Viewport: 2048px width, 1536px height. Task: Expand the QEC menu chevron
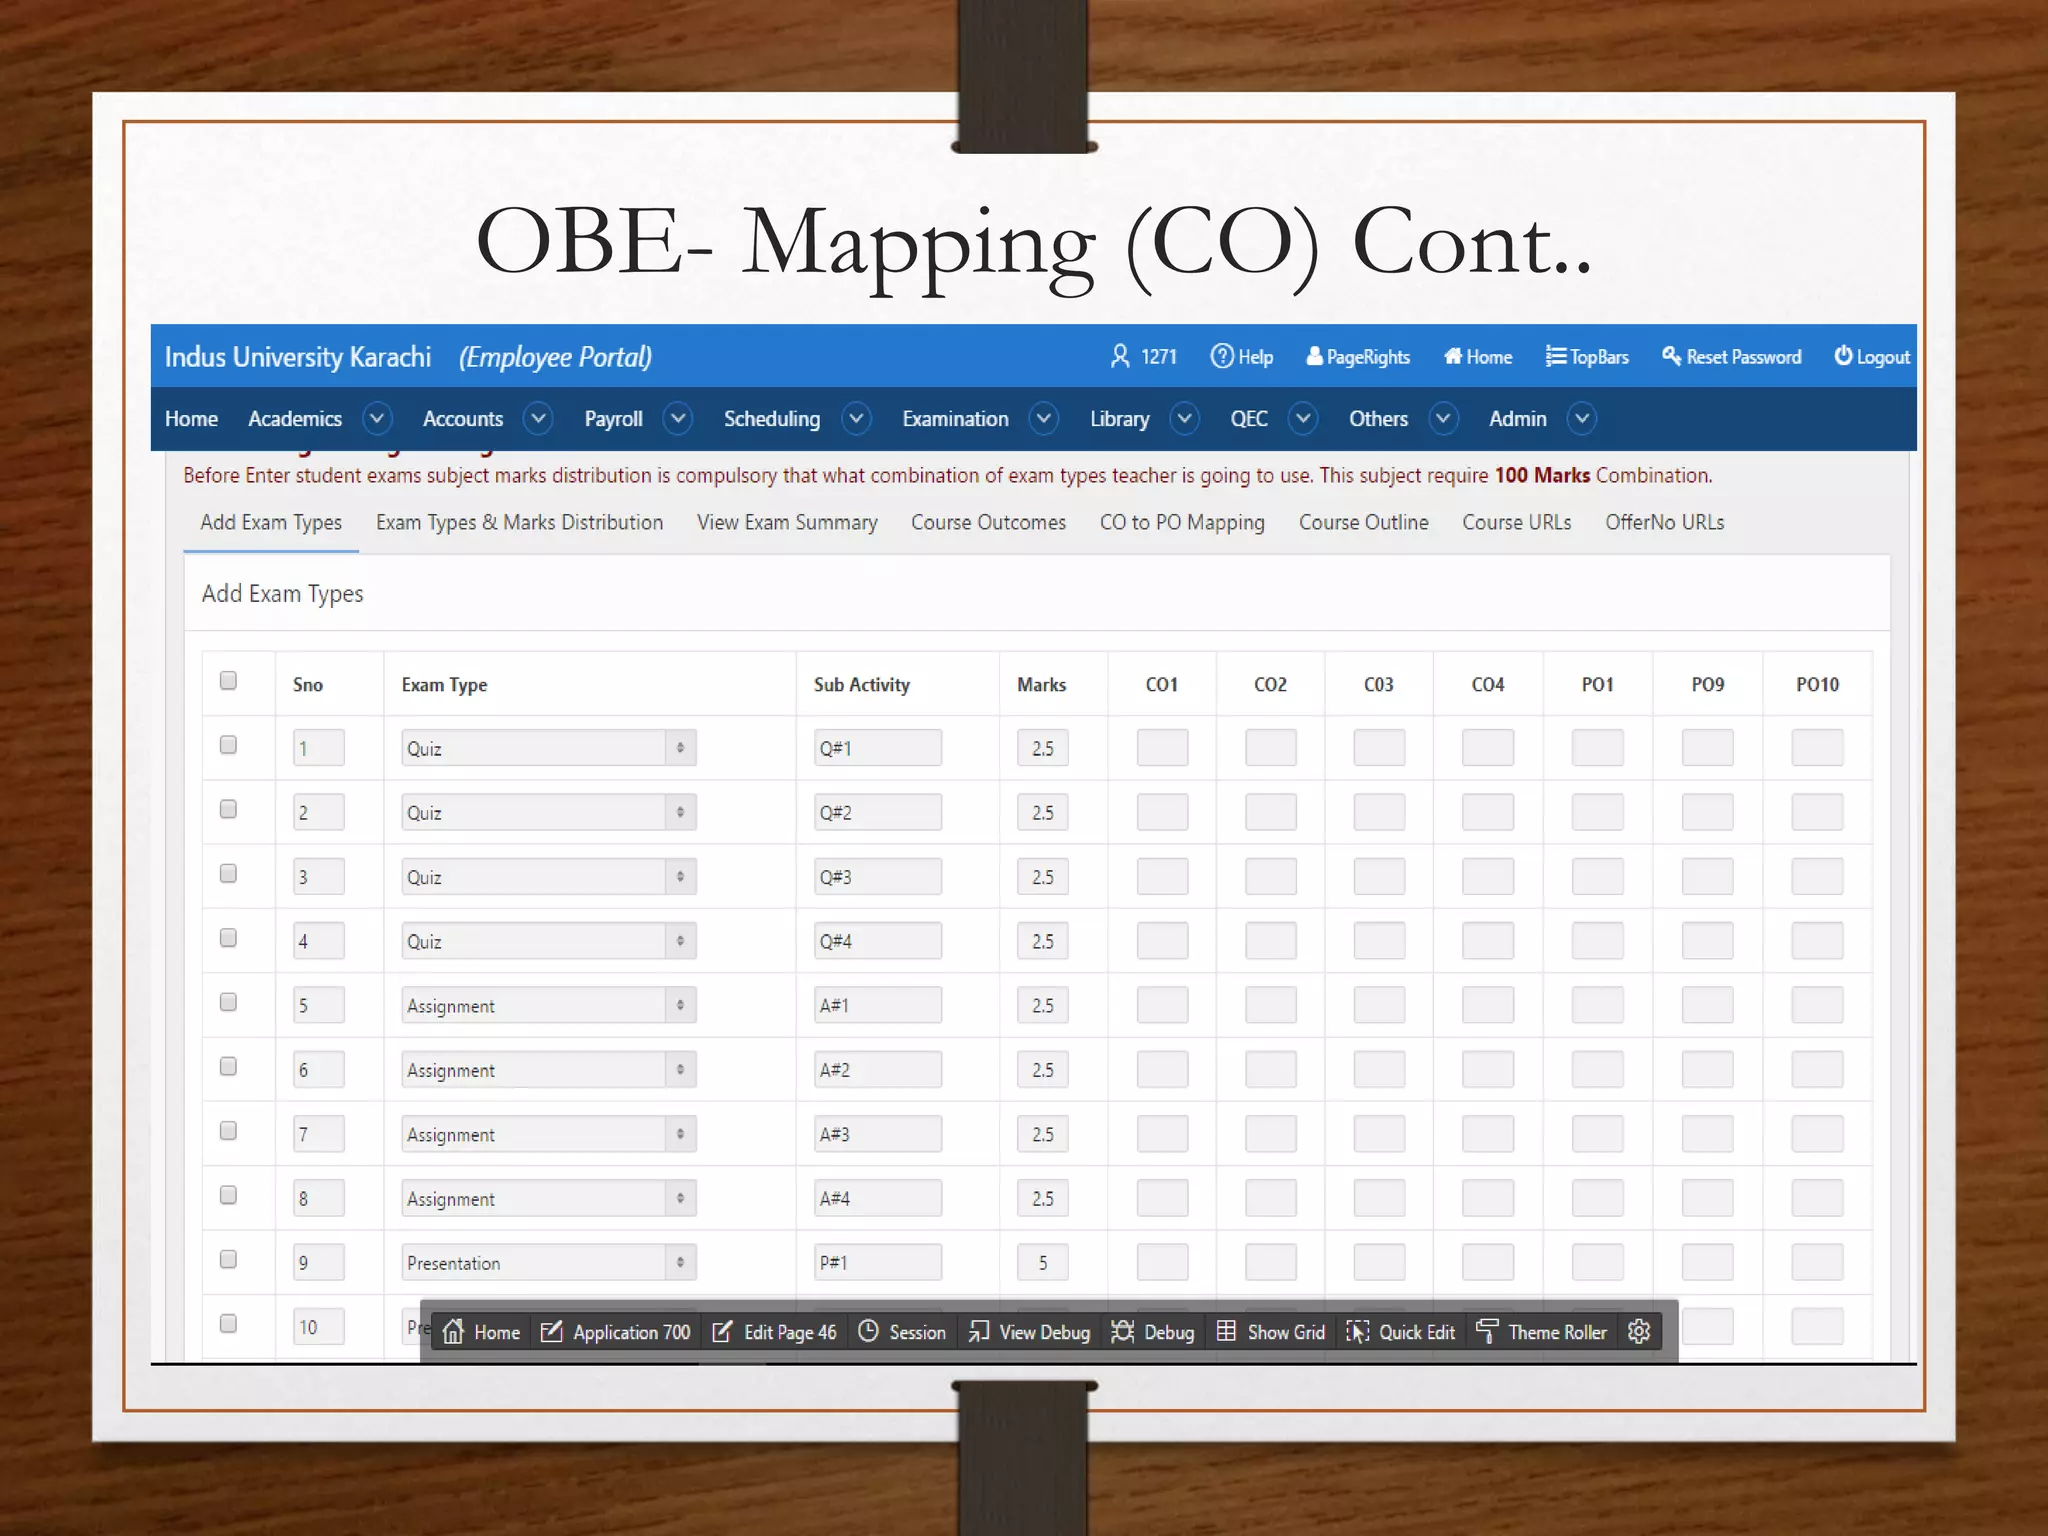tap(1303, 418)
